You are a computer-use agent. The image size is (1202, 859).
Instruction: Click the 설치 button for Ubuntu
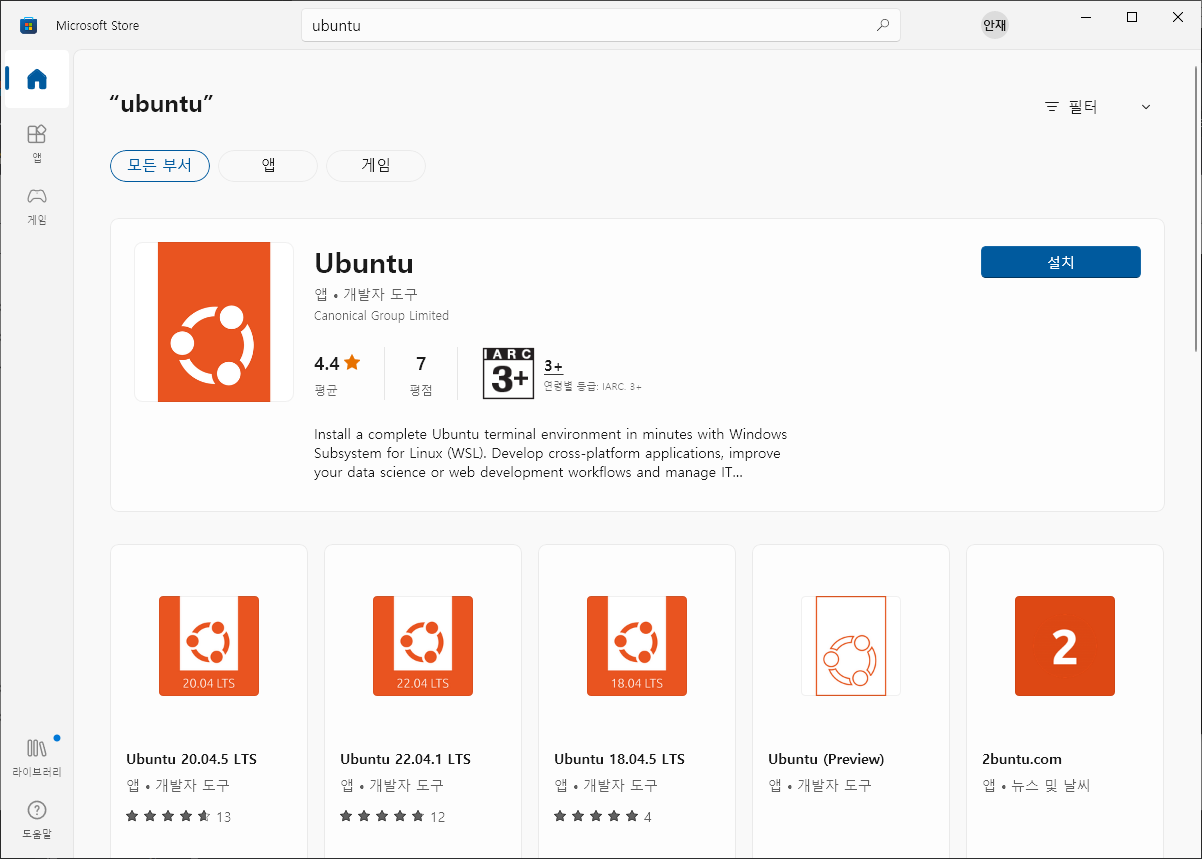pos(1060,262)
